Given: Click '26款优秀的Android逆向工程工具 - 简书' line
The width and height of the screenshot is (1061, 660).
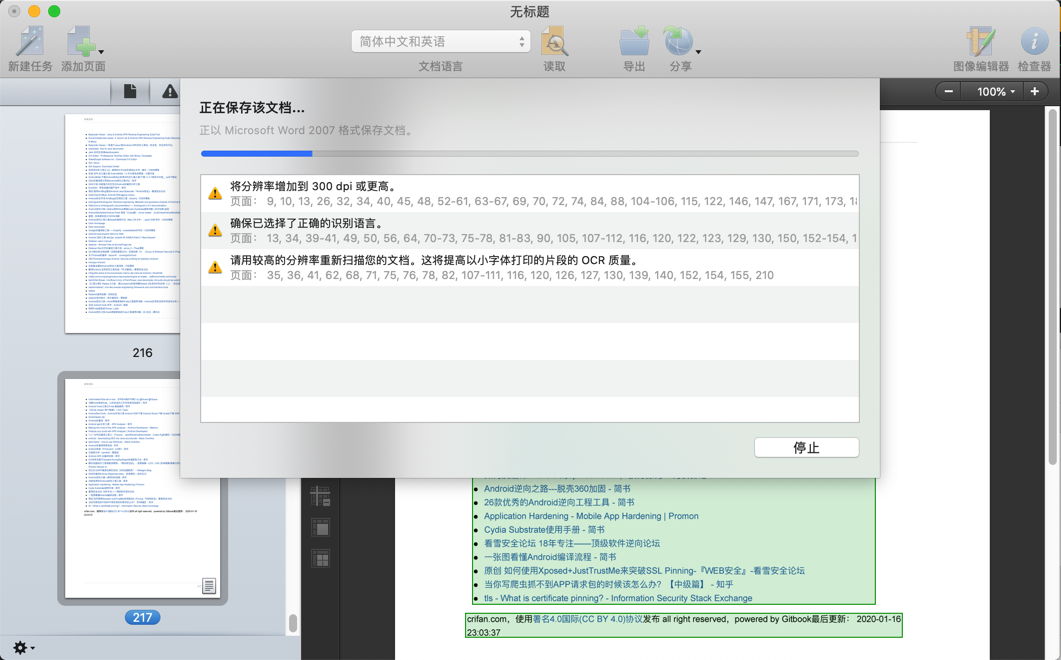Looking at the screenshot, I should pyautogui.click(x=559, y=502).
